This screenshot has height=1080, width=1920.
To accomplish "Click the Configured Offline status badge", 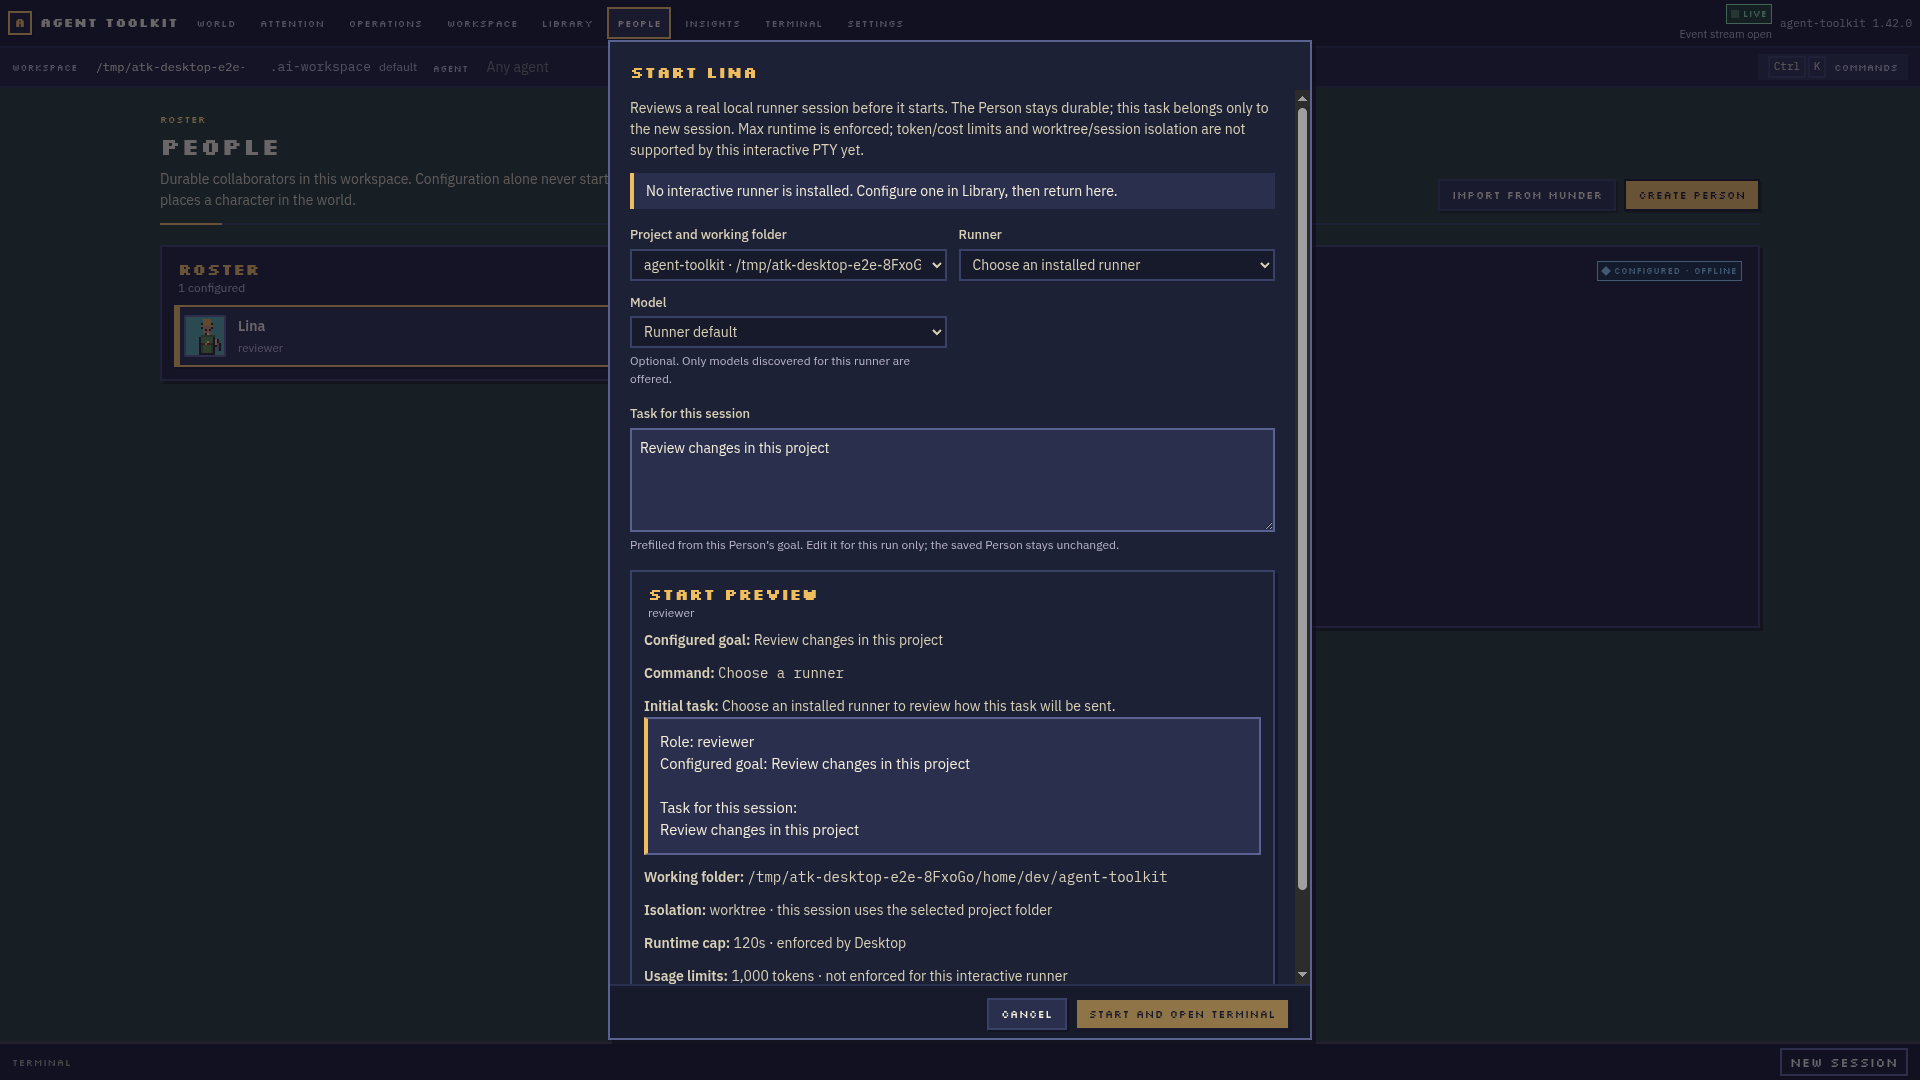I will pos(1669,271).
